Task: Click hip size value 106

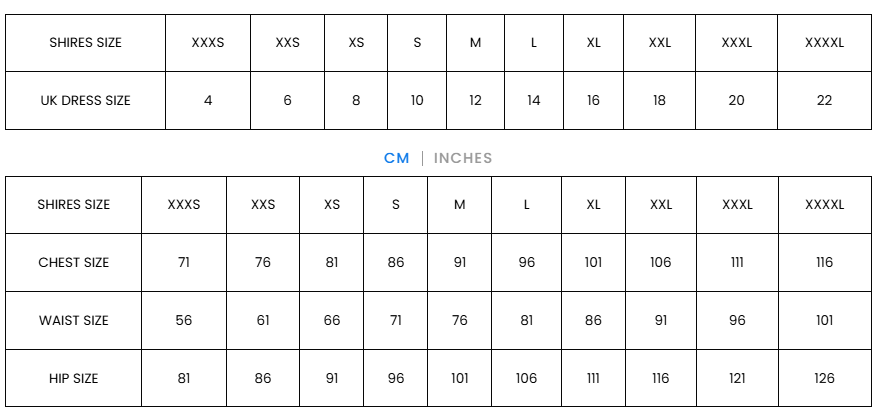Action: (527, 379)
